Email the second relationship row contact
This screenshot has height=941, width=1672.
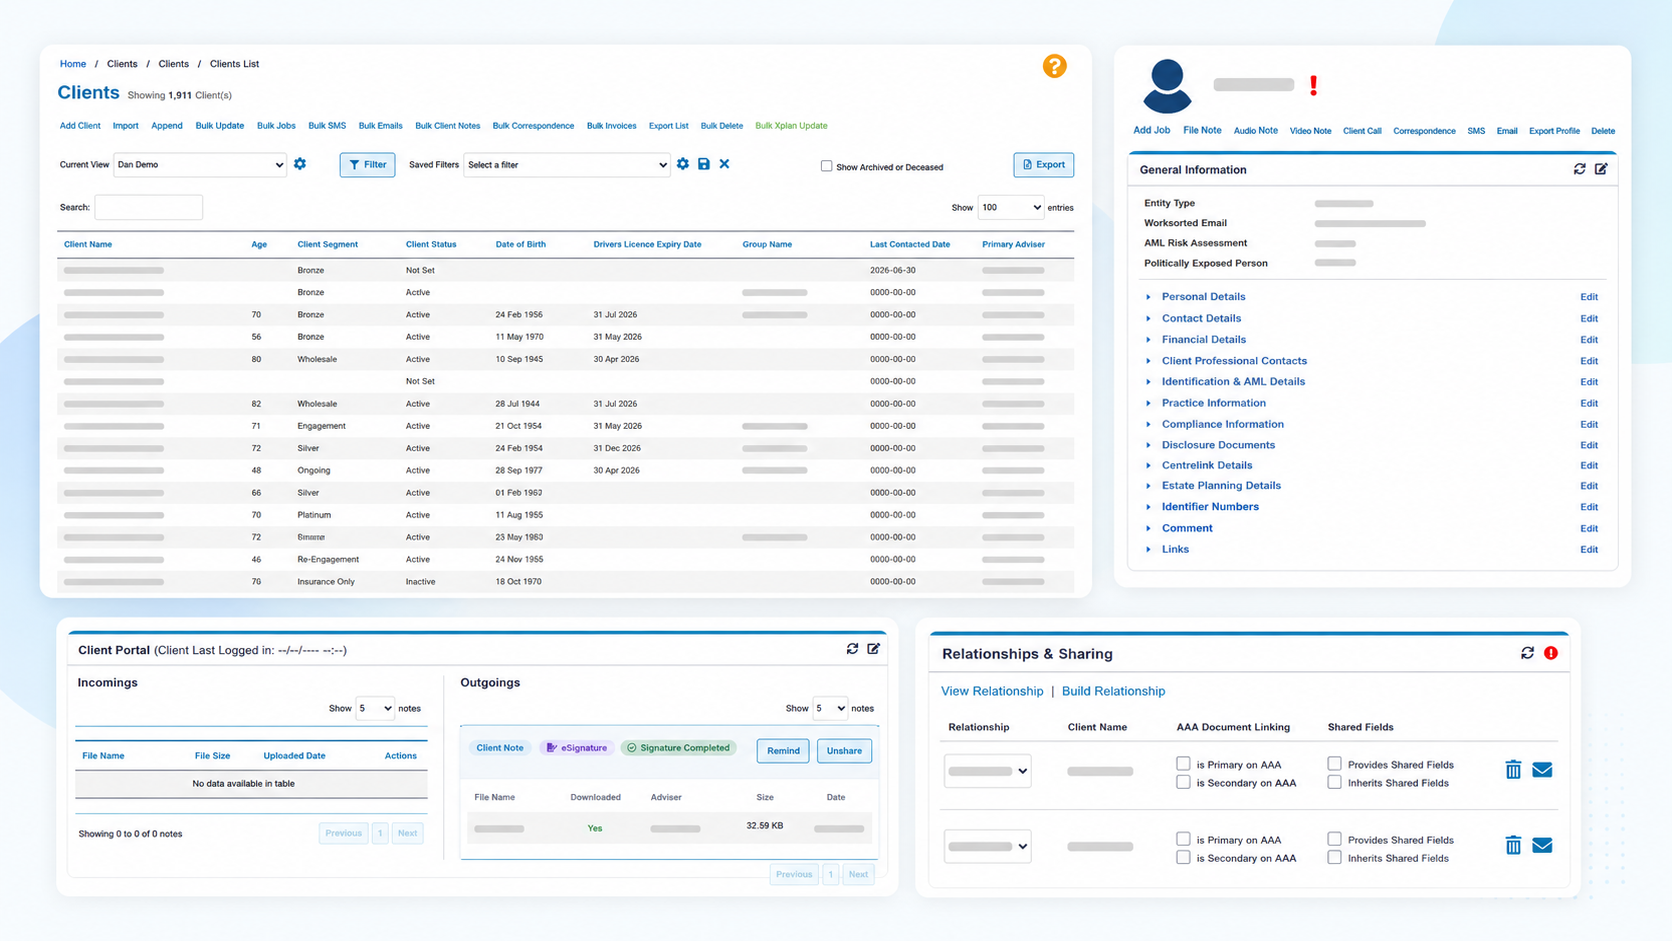[x=1542, y=846]
